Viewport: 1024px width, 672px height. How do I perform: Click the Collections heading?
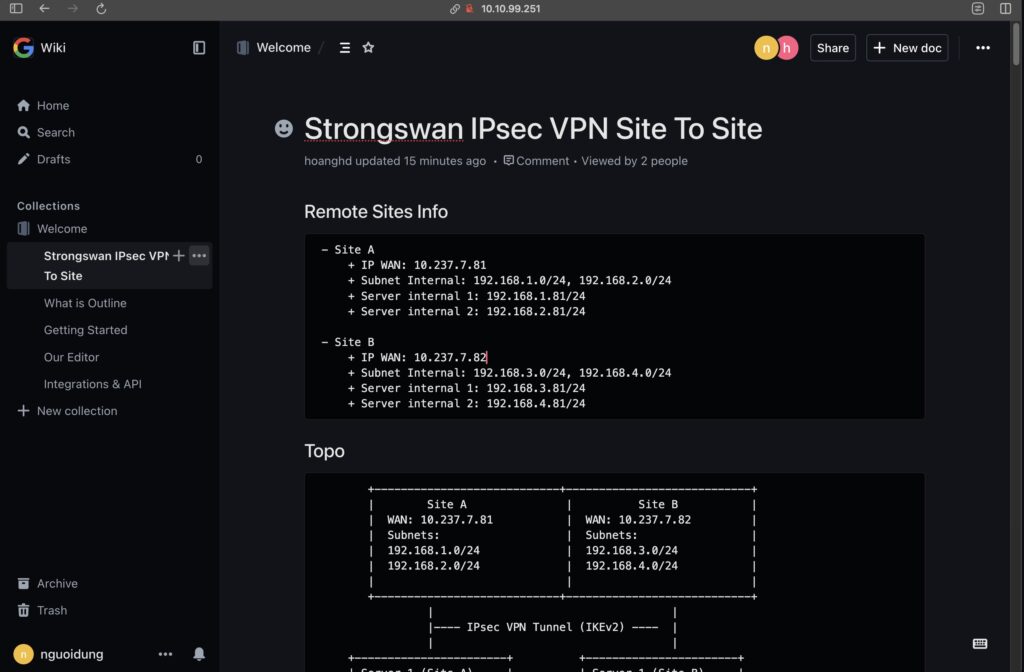pyautogui.click(x=48, y=206)
